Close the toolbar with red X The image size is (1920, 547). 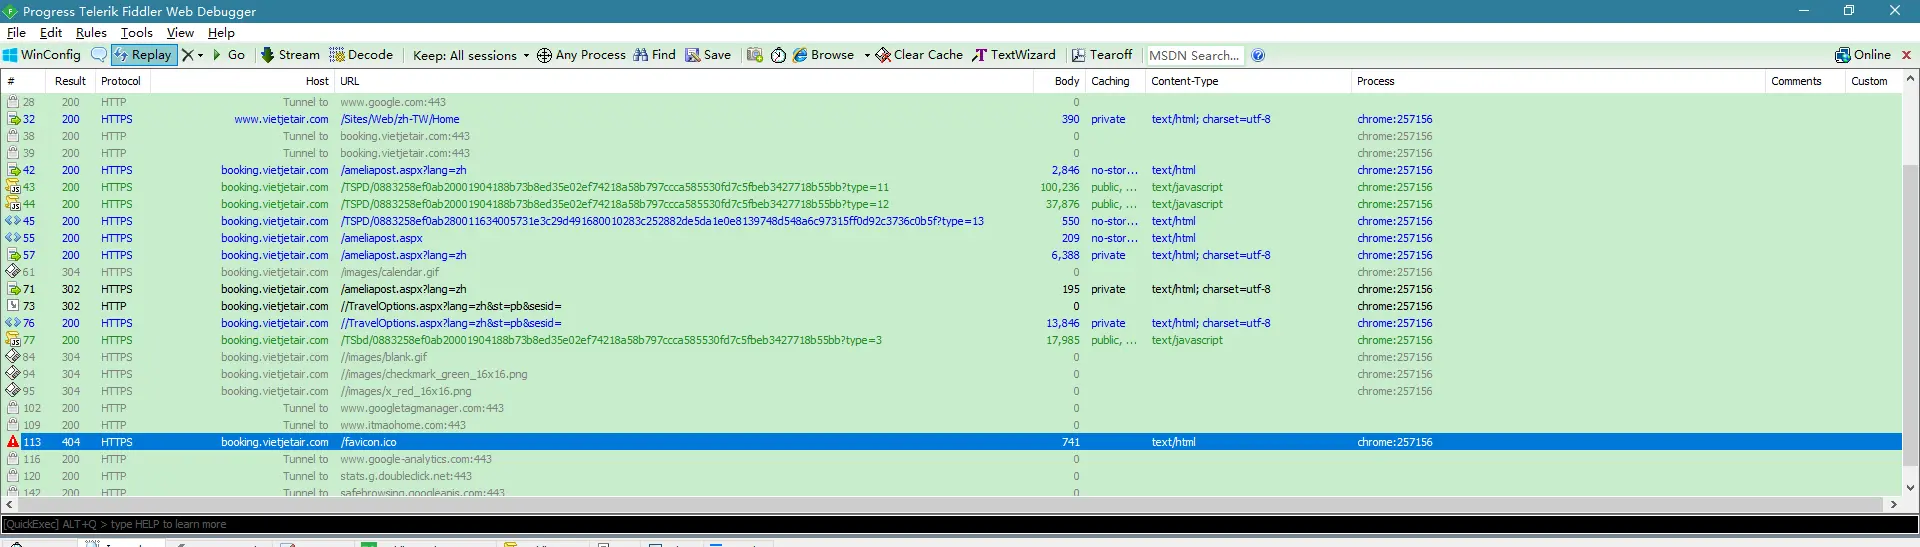click(1906, 55)
